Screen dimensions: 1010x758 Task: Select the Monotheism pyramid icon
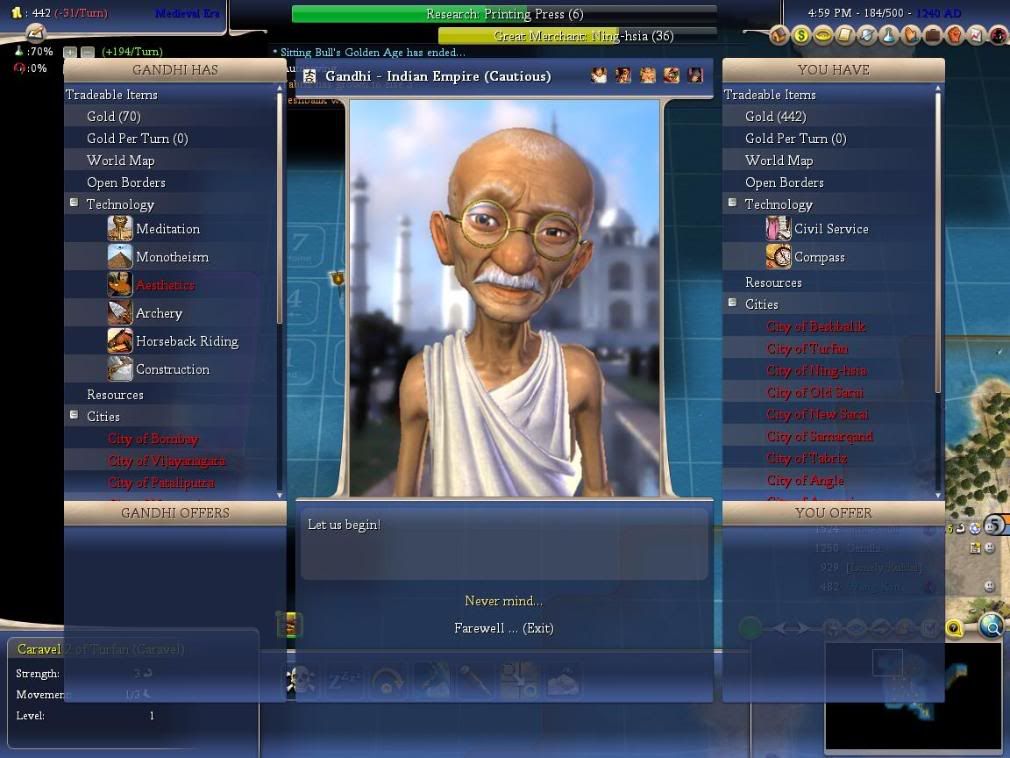coord(120,257)
